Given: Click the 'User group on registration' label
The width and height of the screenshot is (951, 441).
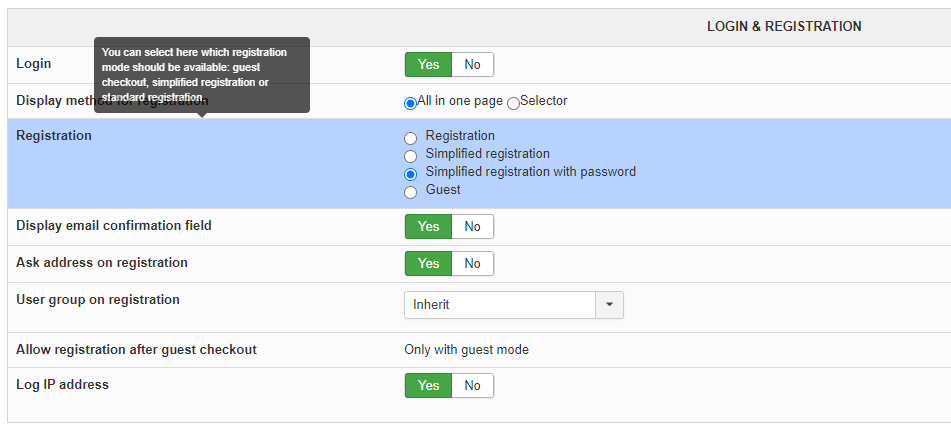Looking at the screenshot, I should tap(98, 300).
